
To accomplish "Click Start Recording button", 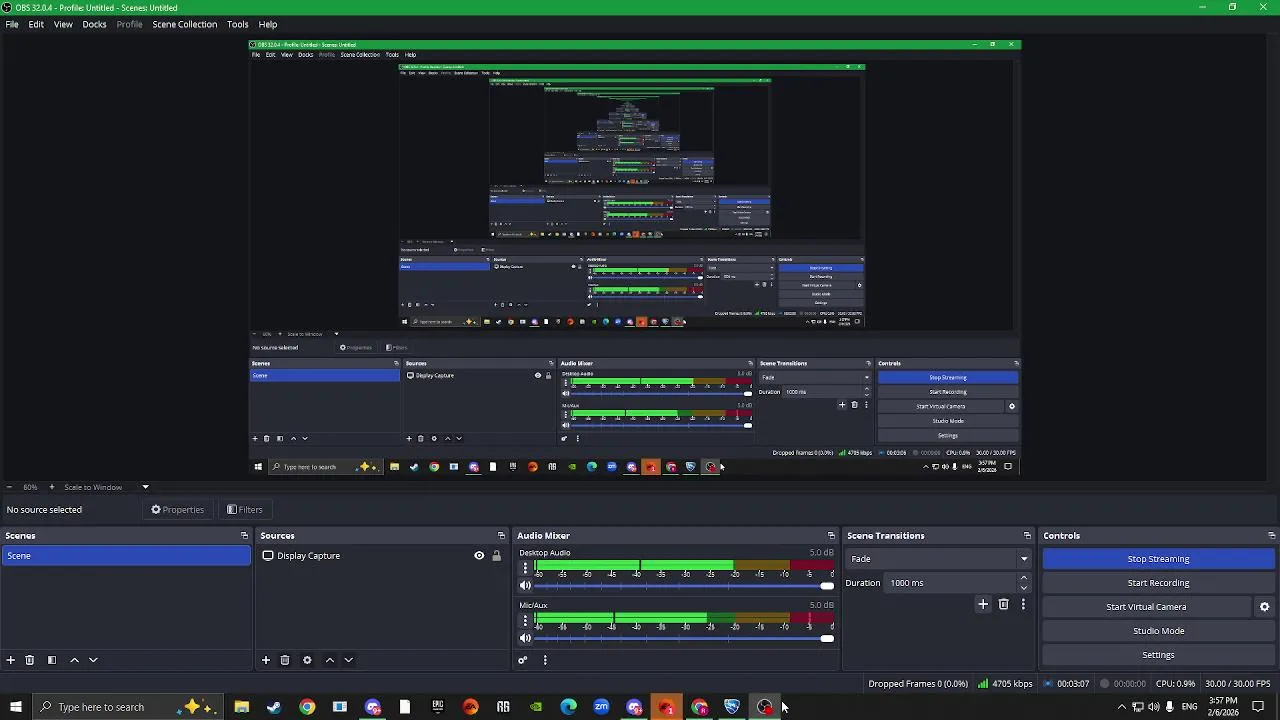I will 1158,583.
